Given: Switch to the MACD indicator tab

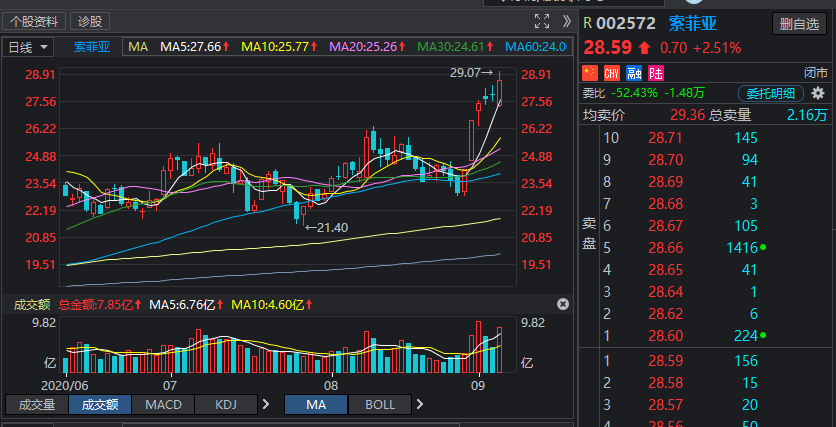Looking at the screenshot, I should click(163, 405).
